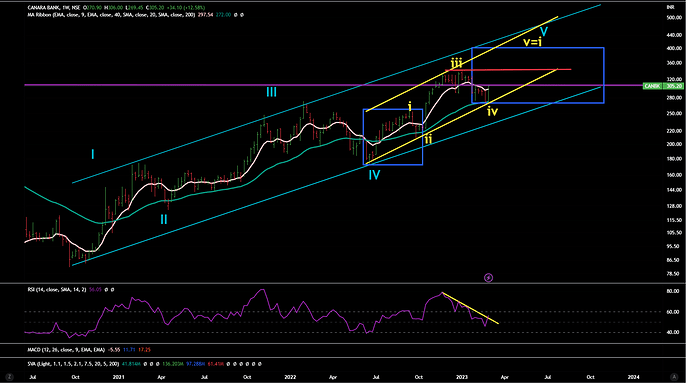Select the cyan wave 'II' label
Viewport: 690px width, 383px height.
coord(164,219)
